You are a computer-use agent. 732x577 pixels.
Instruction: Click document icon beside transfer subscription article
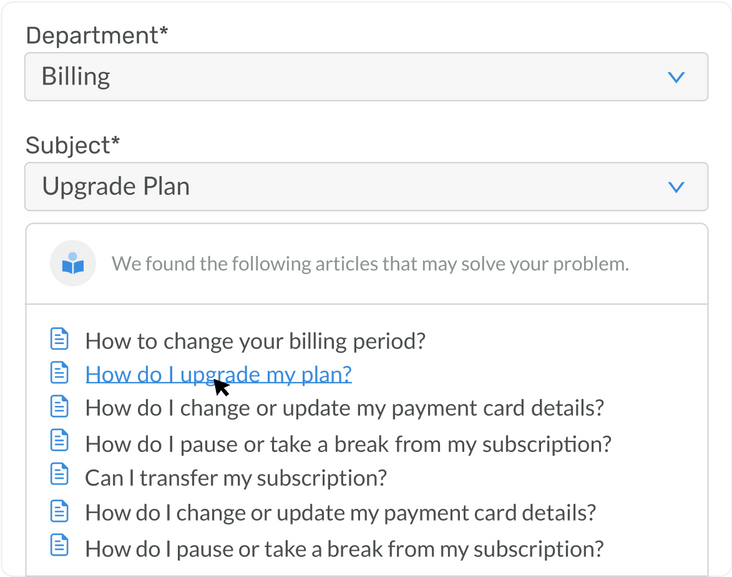(x=60, y=477)
